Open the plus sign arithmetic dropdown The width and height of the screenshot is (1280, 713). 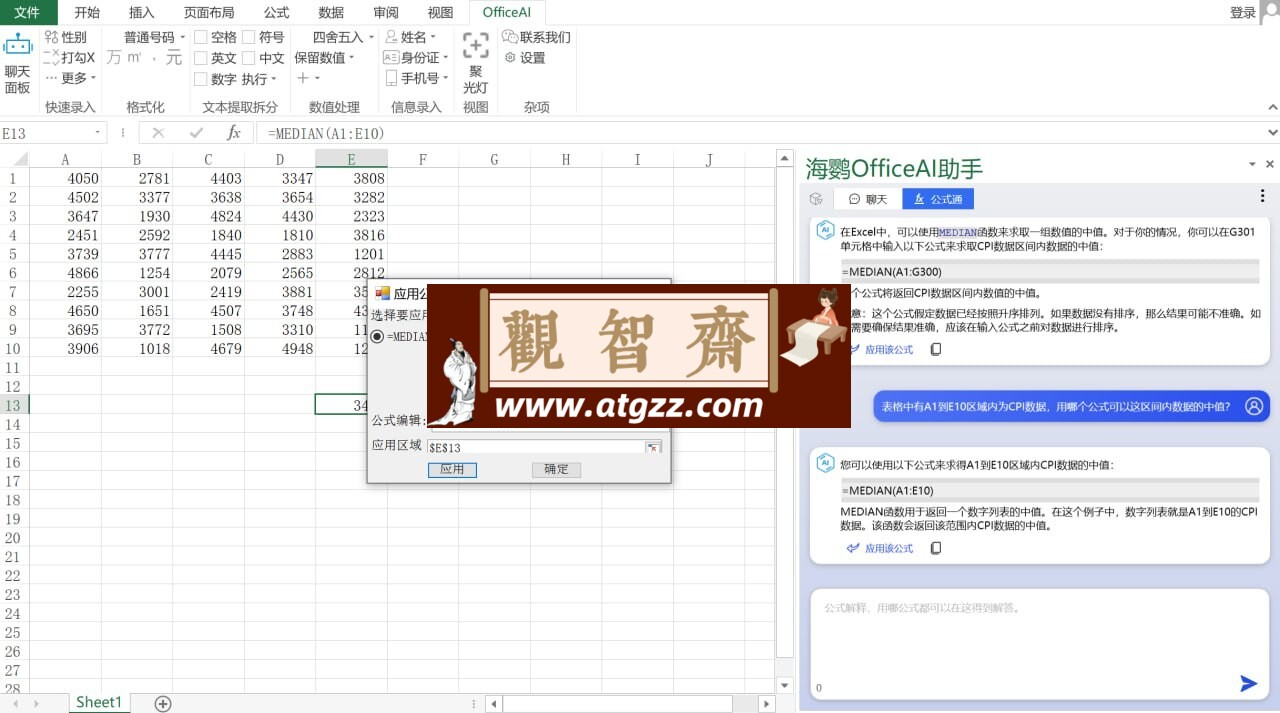pyautogui.click(x=308, y=79)
